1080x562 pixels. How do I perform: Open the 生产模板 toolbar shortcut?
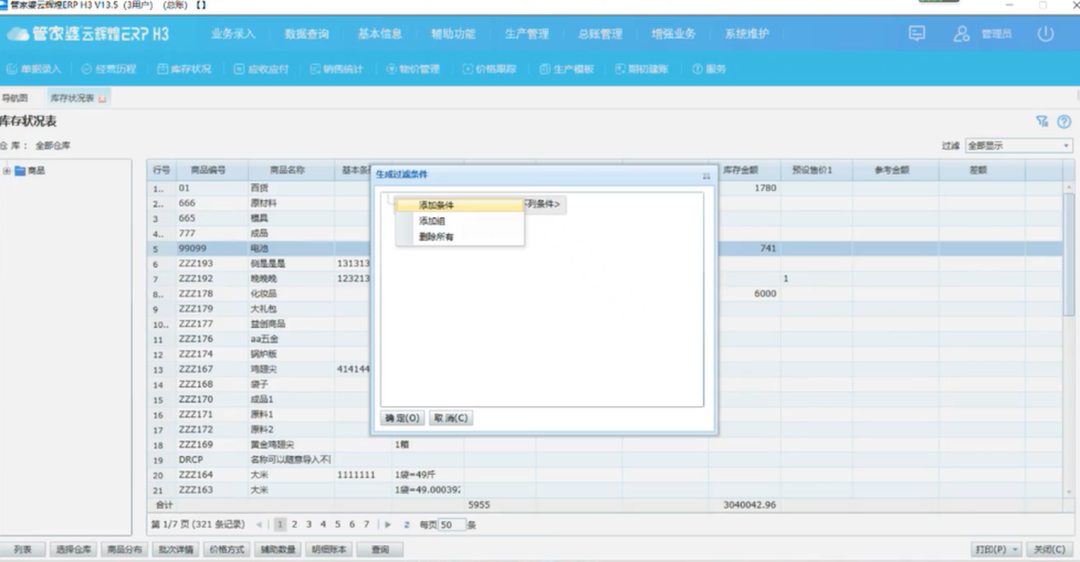[566, 69]
